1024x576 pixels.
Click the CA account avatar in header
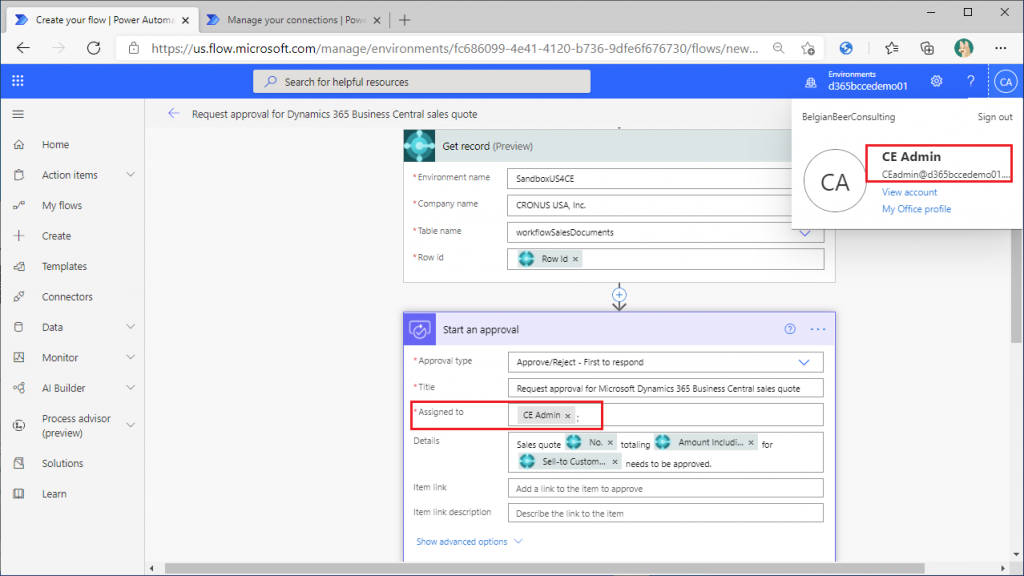(1006, 82)
